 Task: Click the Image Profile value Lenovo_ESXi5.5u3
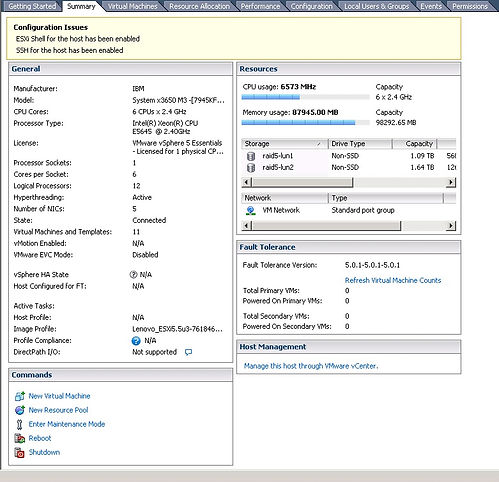click(177, 329)
